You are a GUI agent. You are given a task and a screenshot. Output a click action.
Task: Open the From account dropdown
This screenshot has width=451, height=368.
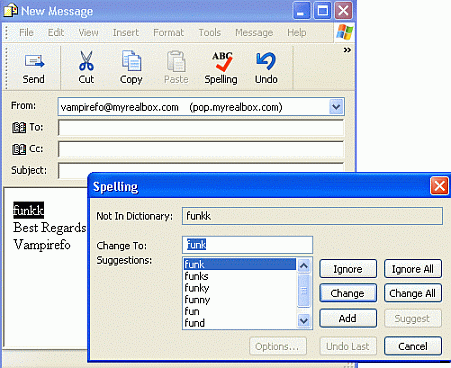coord(336,107)
